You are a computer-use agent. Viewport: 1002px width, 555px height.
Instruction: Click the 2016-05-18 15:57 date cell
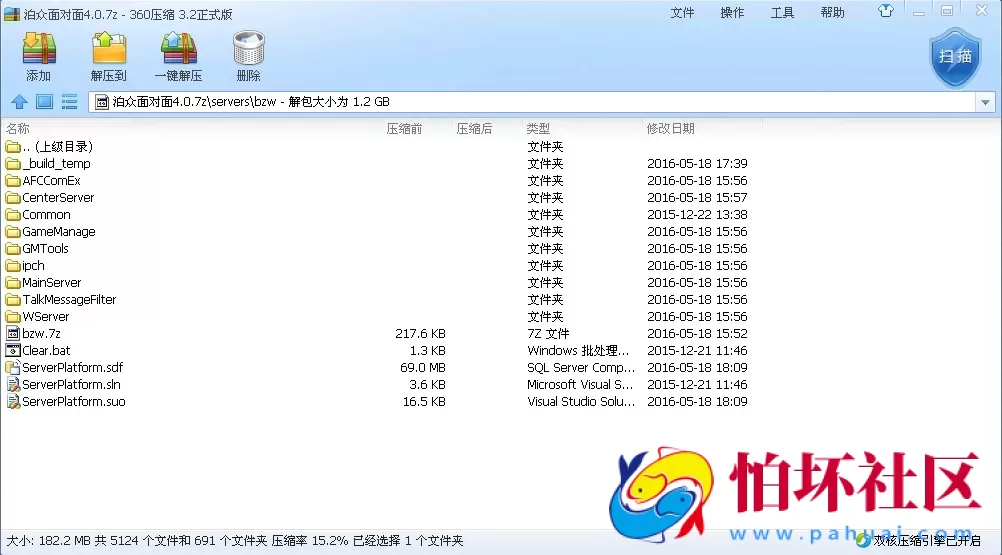pyautogui.click(x=697, y=197)
